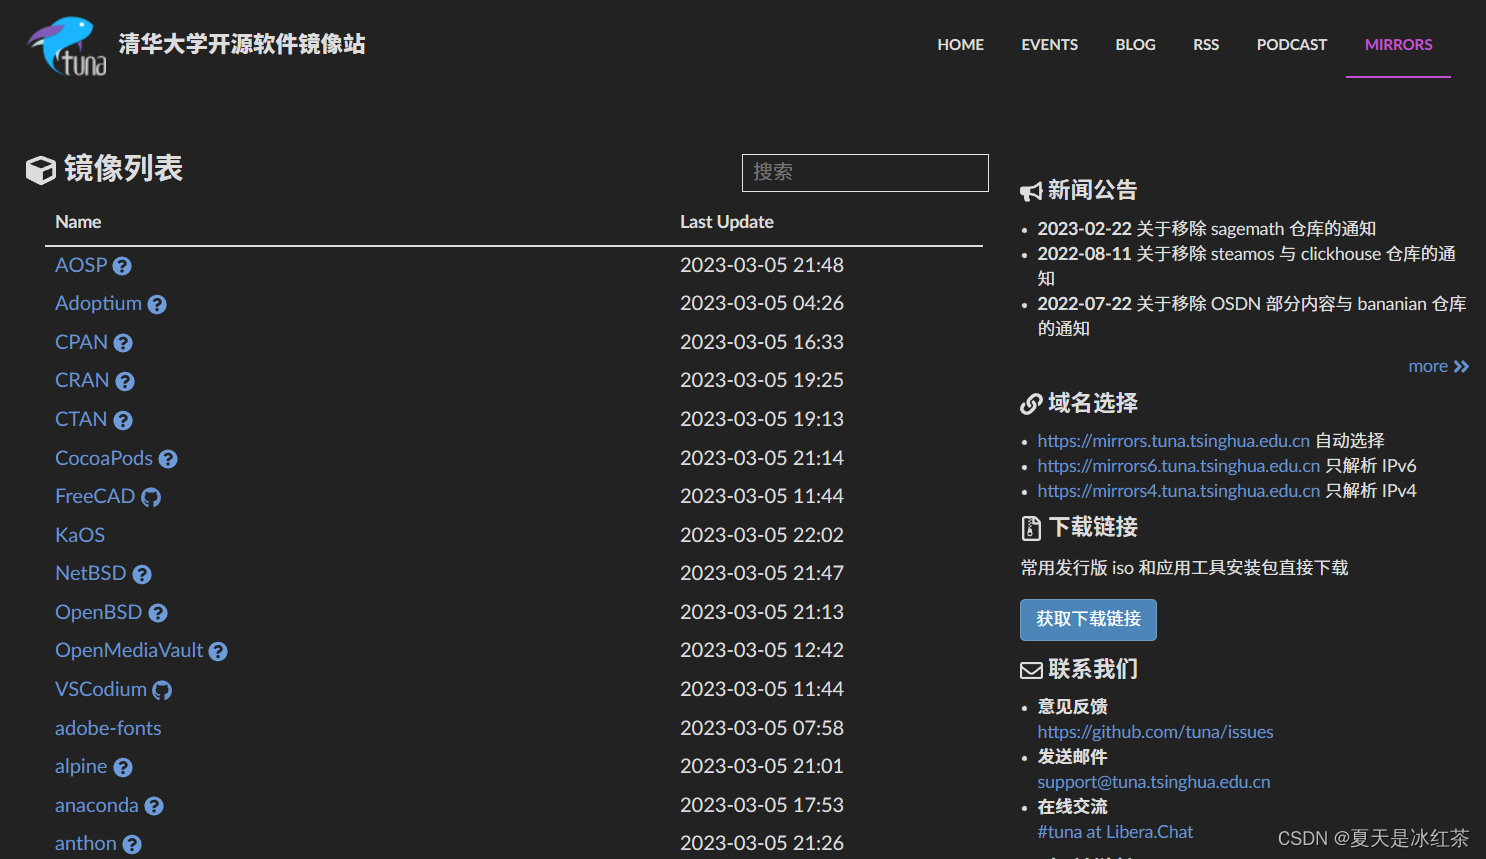Viewport: 1486px width, 859px height.
Task: Open the PODCAST navigation item
Action: (x=1291, y=45)
